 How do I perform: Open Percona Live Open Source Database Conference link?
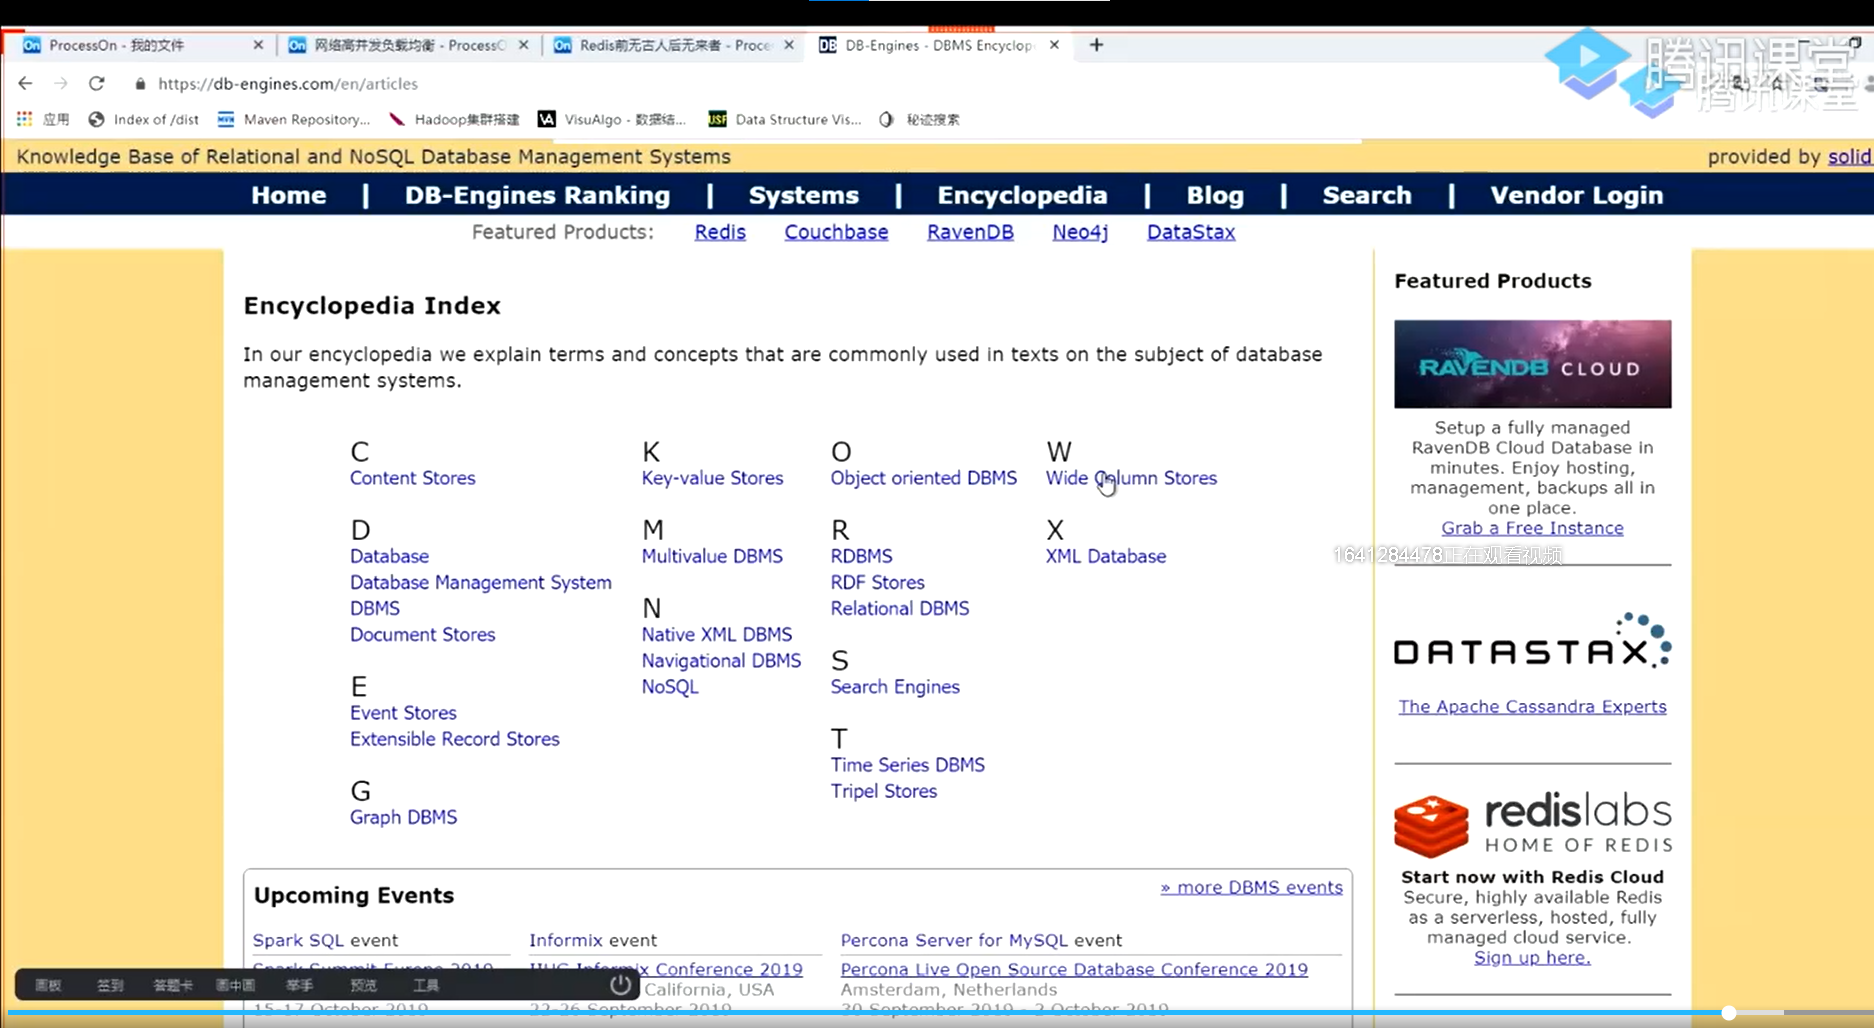[1074, 969]
